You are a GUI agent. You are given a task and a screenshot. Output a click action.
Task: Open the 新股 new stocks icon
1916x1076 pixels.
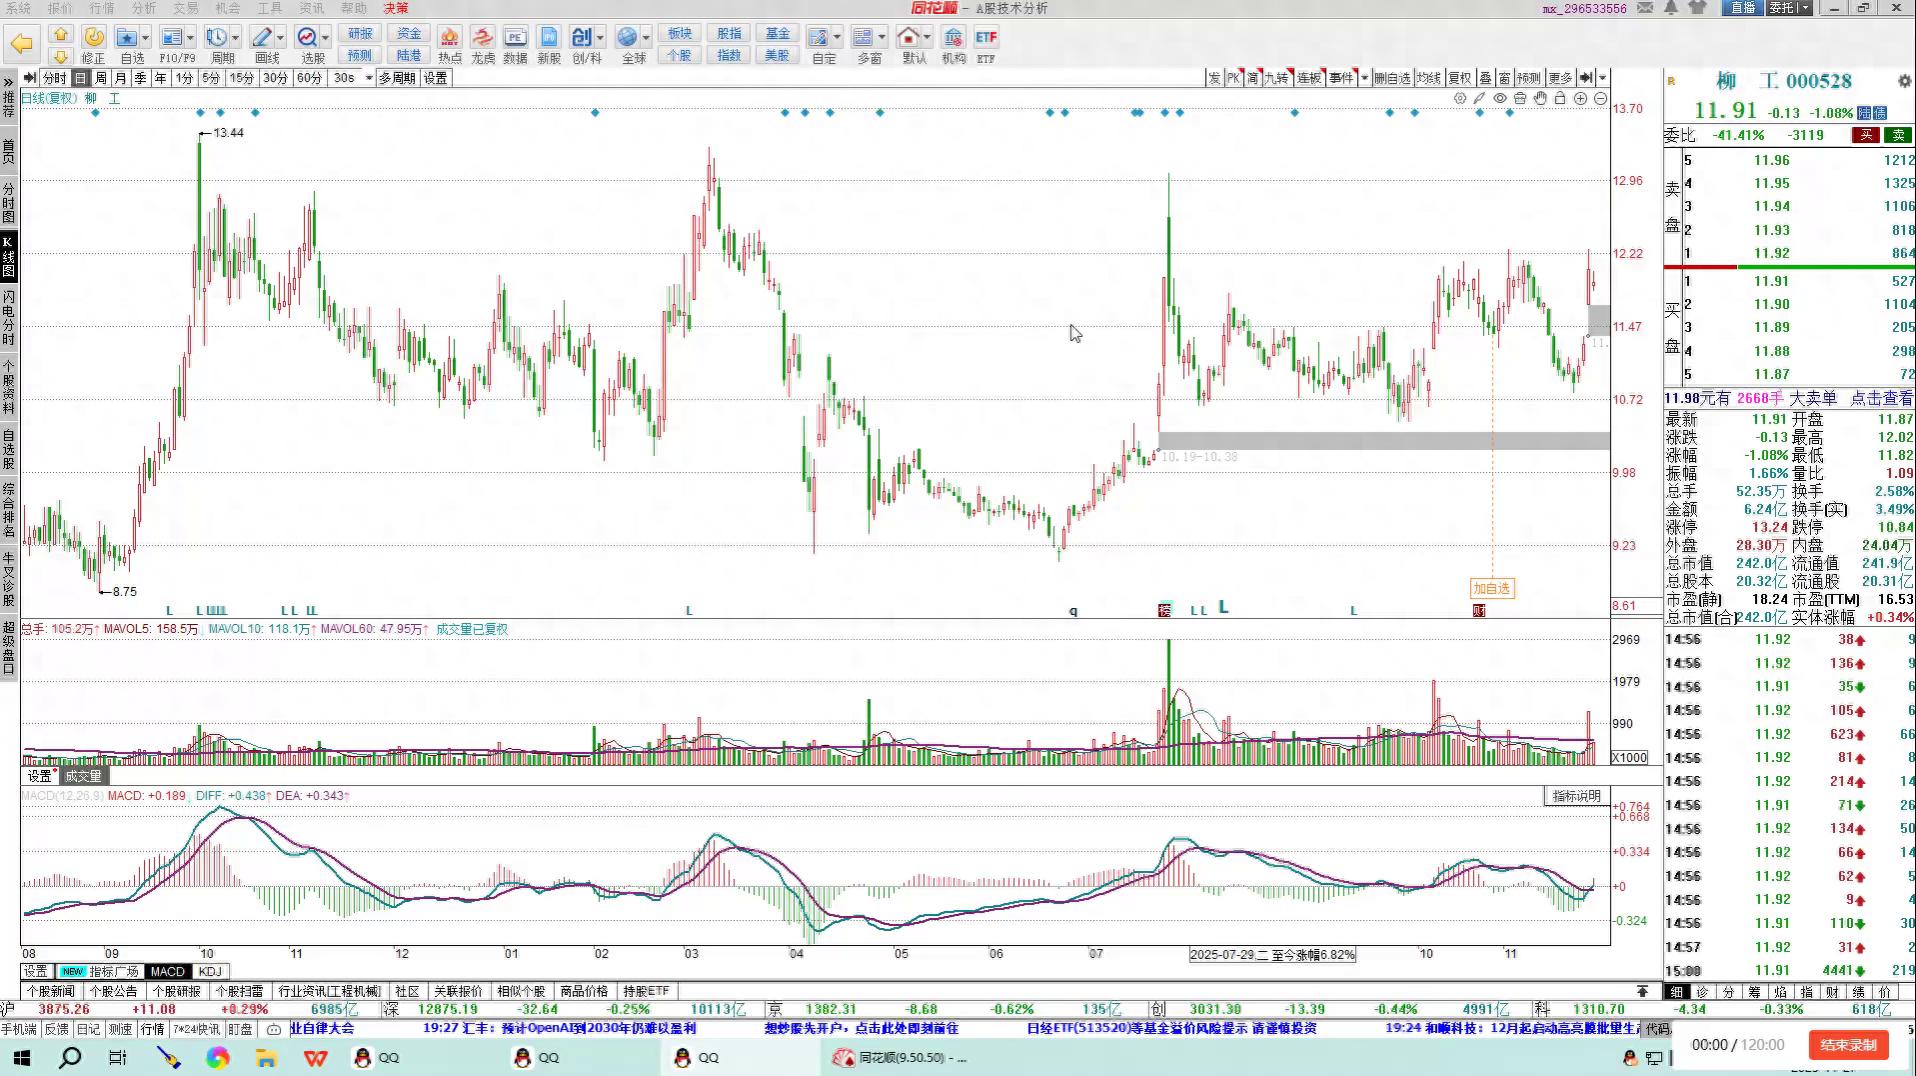549,38
